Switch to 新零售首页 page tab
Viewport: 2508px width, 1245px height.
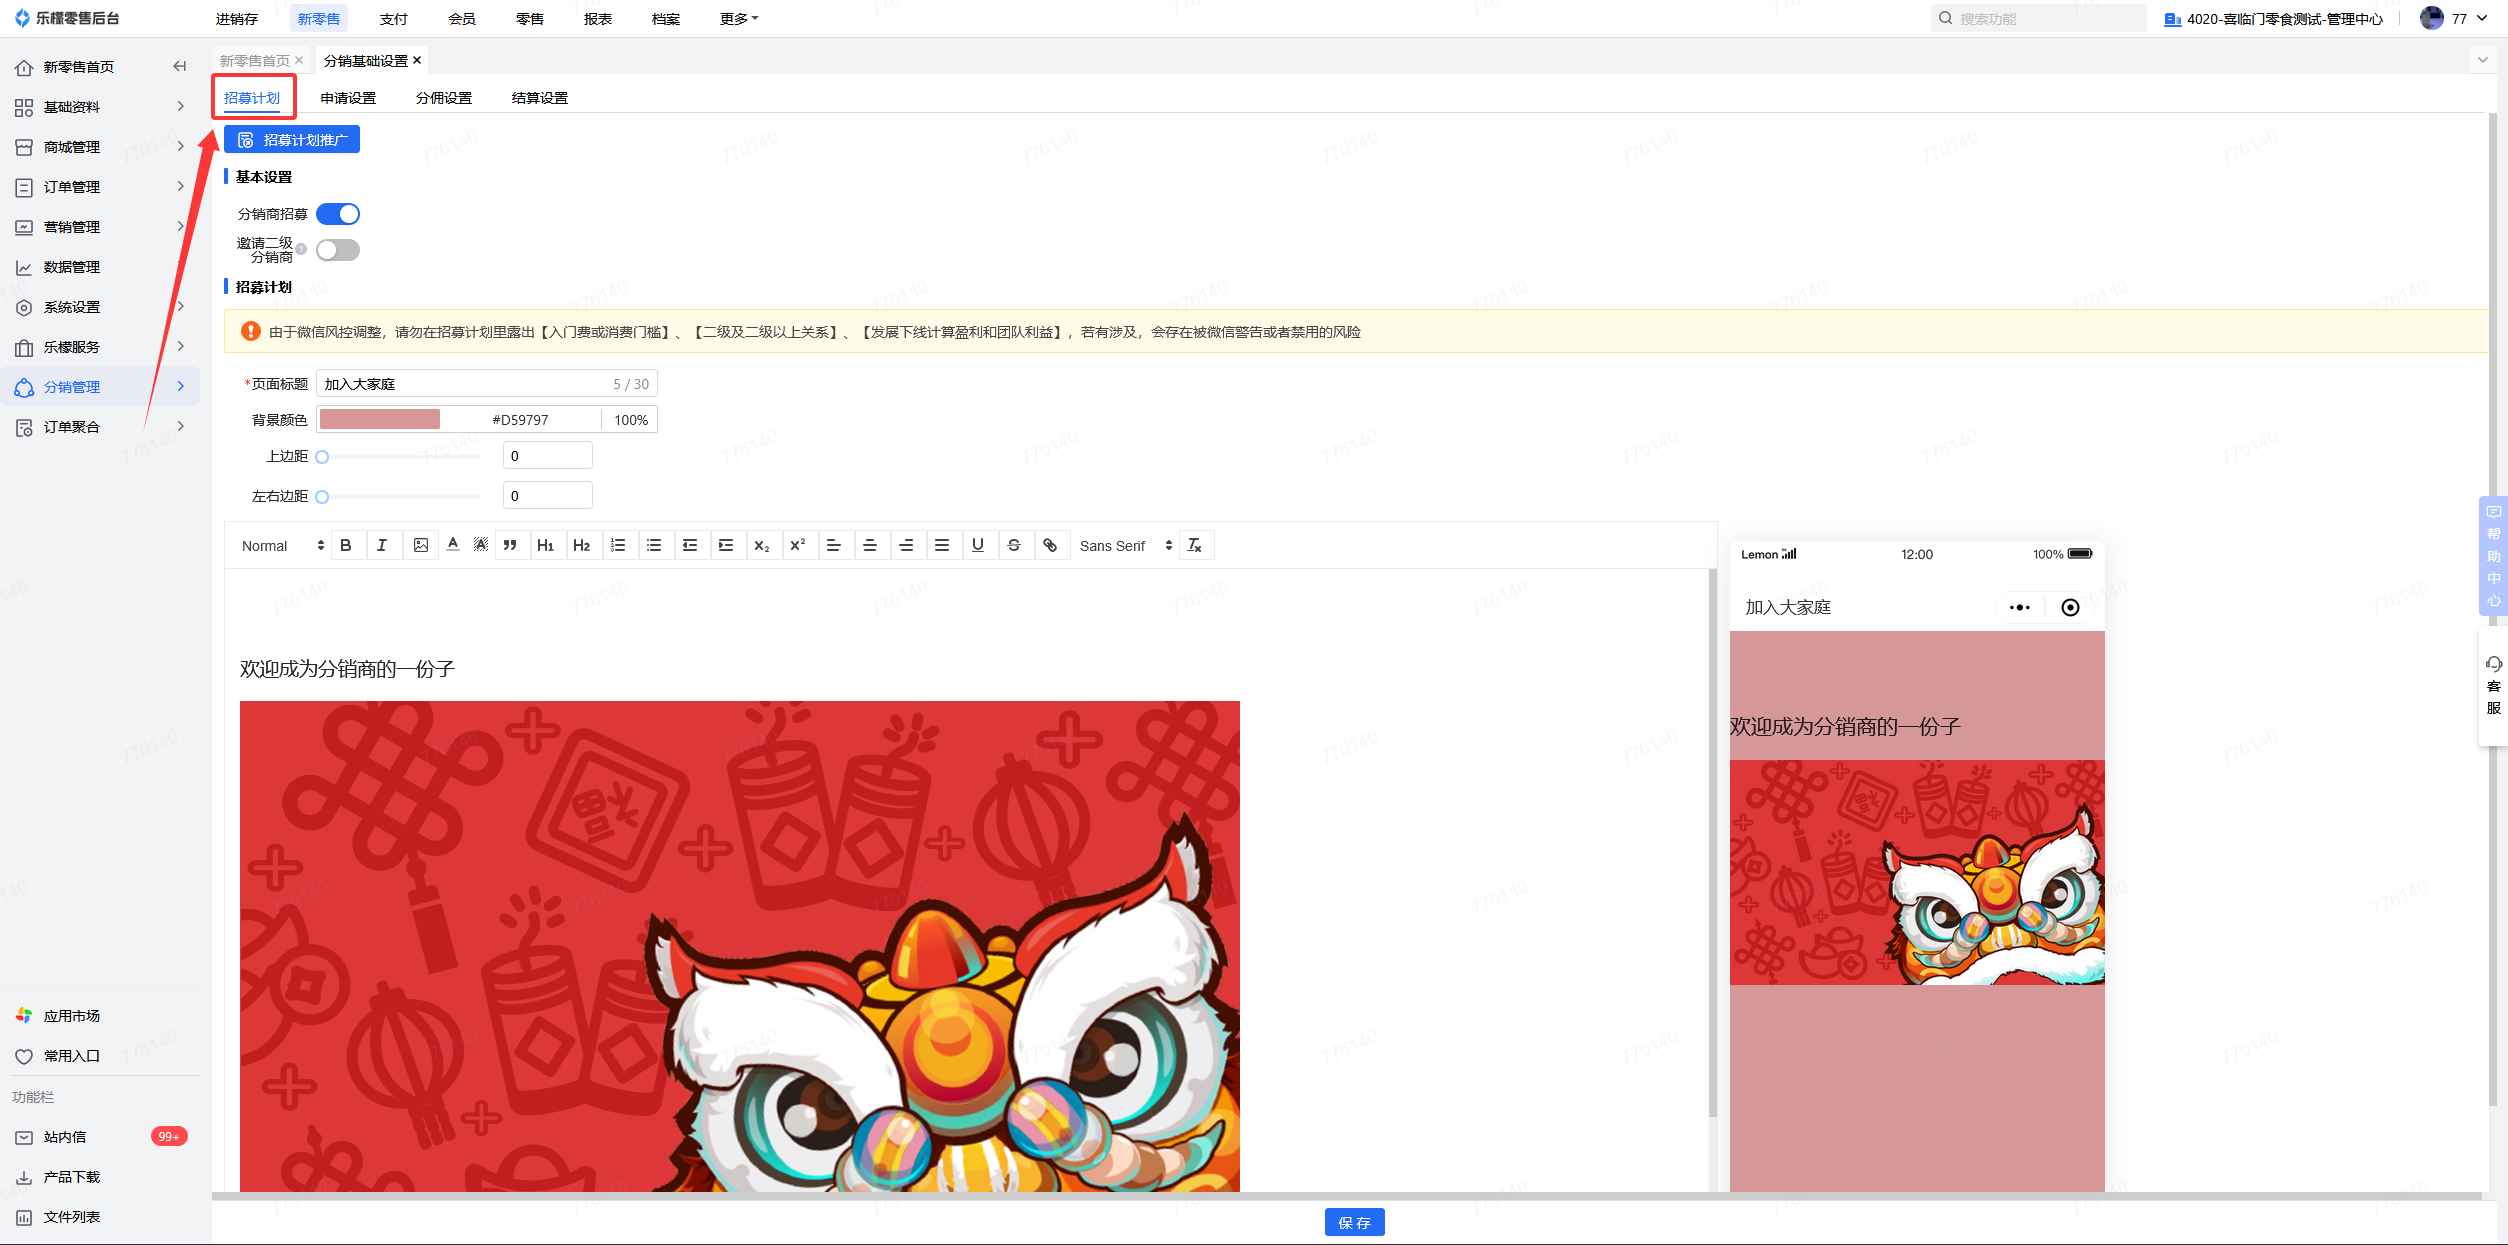255,60
